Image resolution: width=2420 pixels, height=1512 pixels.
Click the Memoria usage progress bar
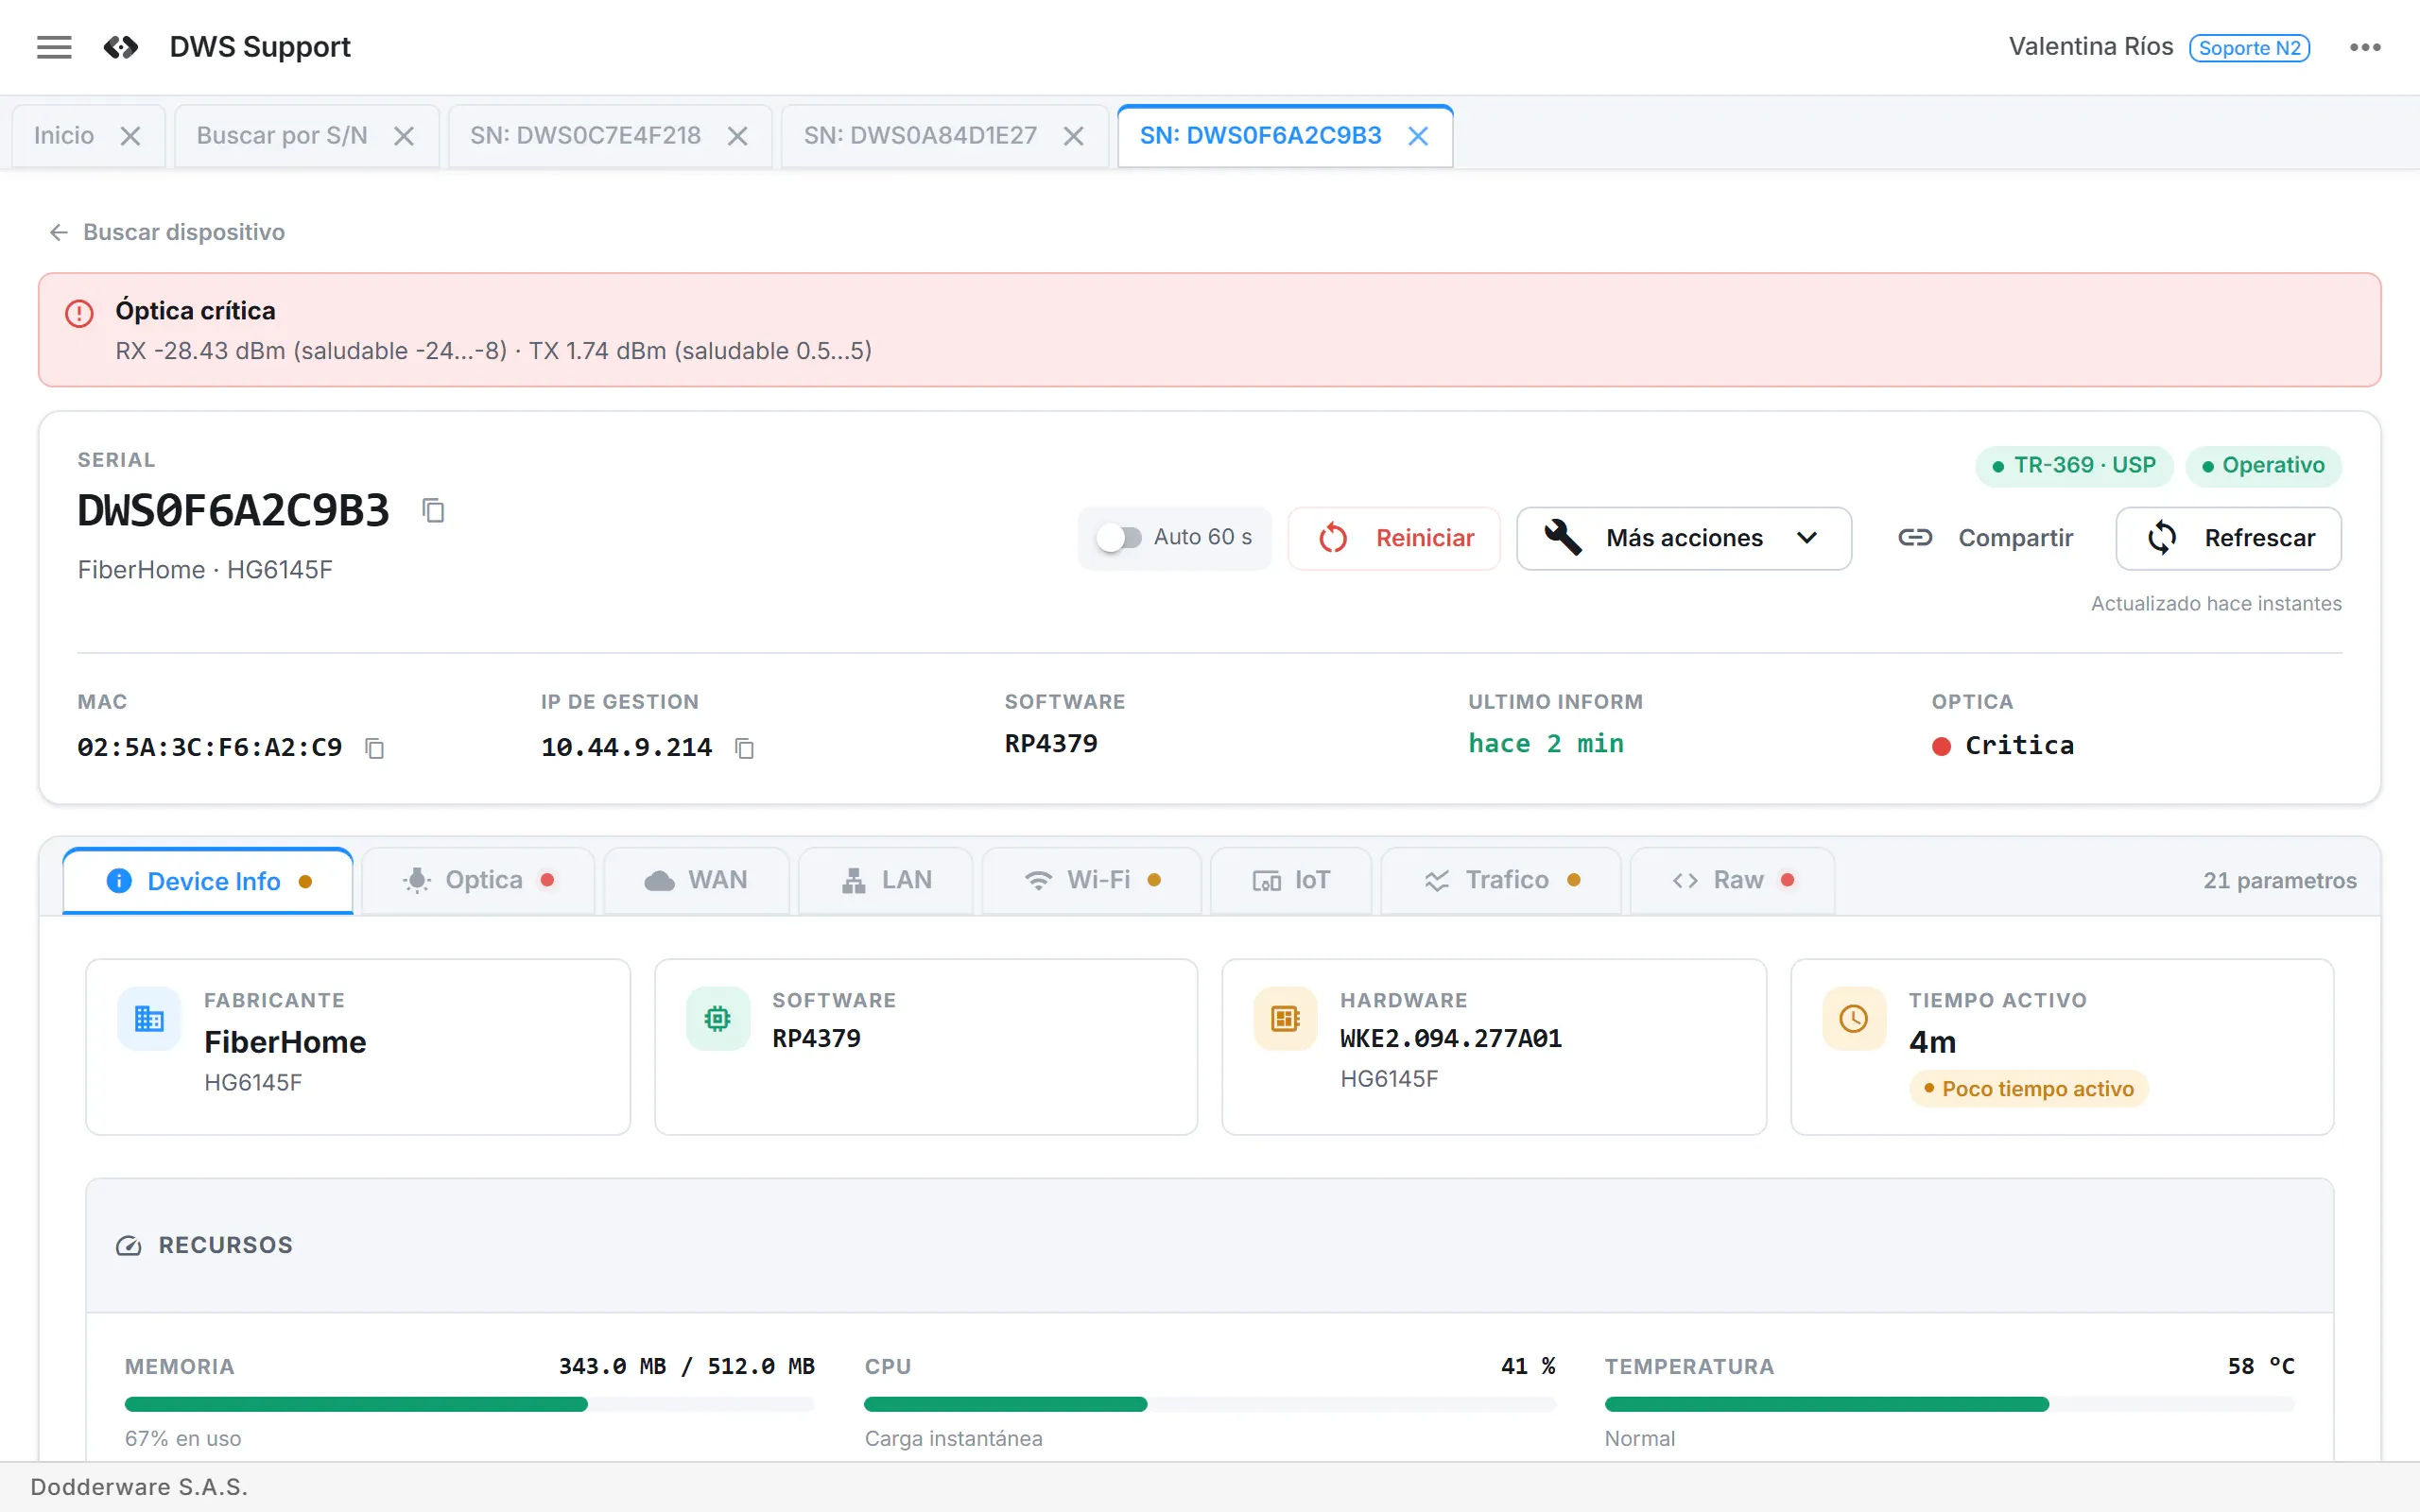(x=469, y=1404)
